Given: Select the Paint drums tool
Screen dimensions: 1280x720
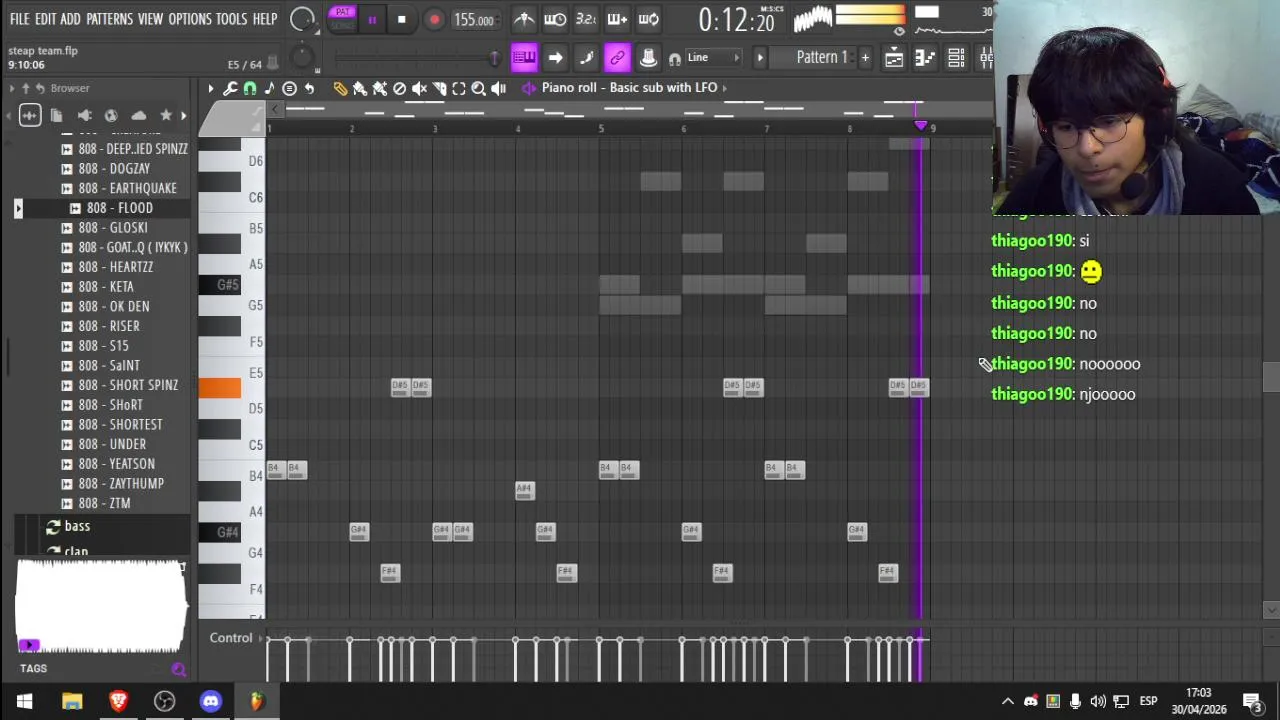Looking at the screenshot, I should click(380, 89).
